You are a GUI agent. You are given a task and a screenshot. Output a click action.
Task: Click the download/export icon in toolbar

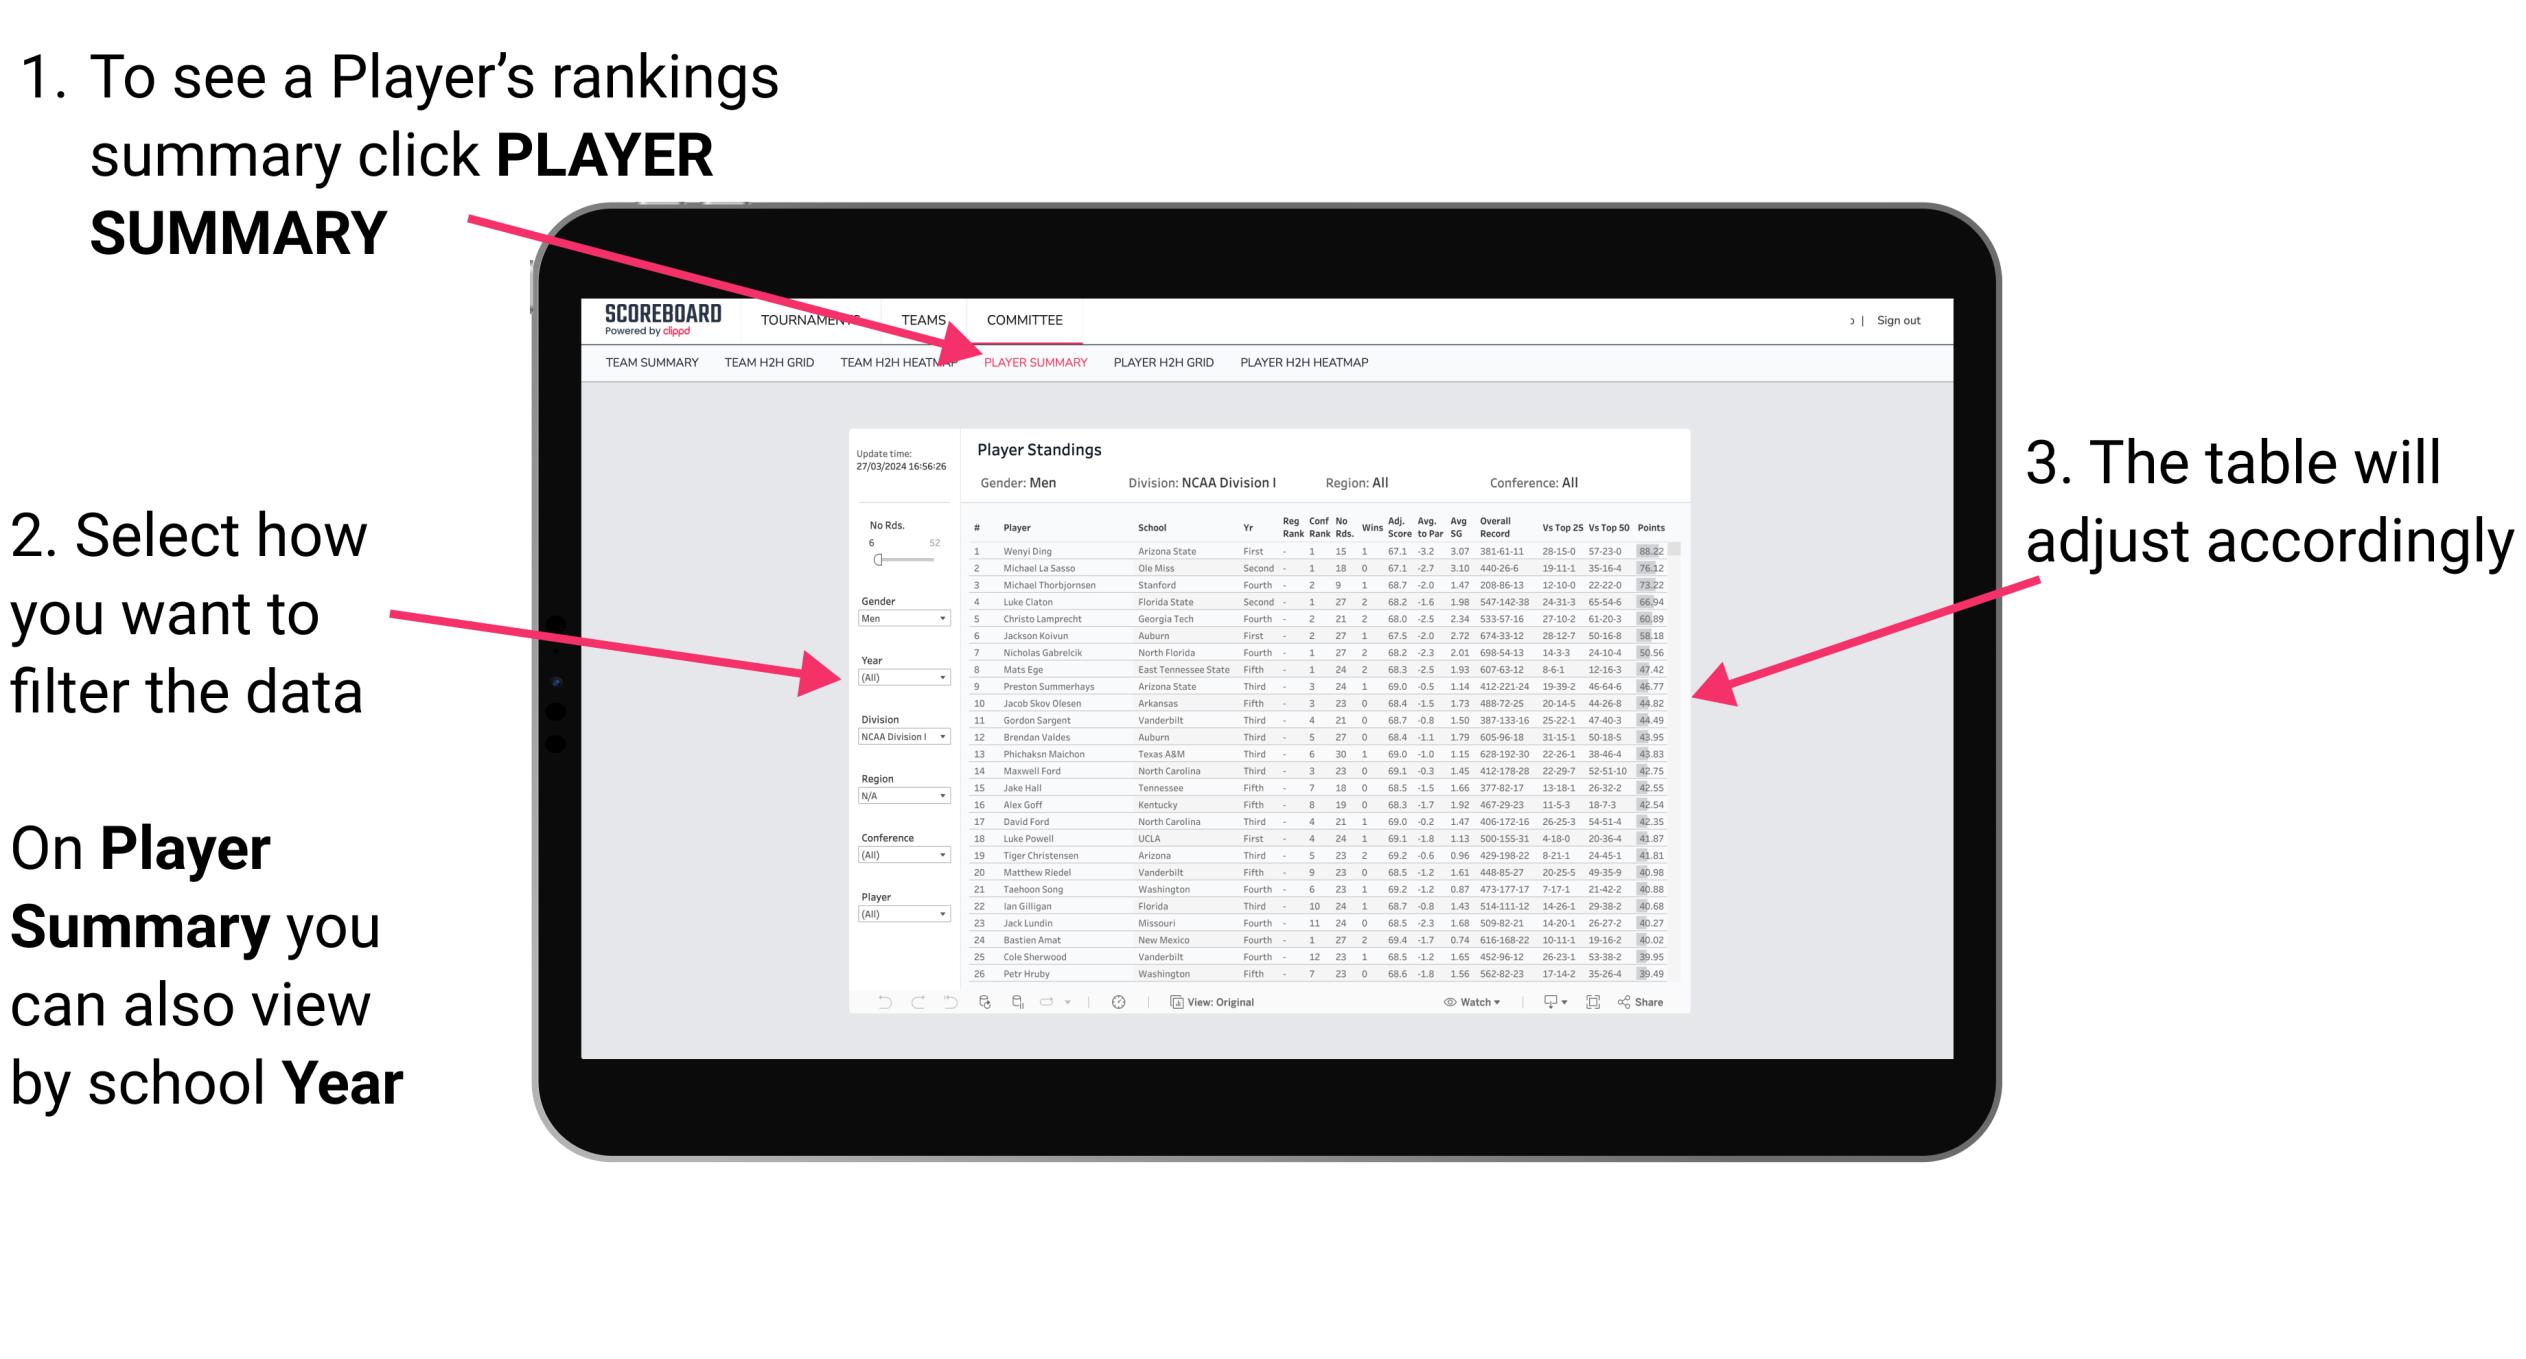click(x=1557, y=1003)
